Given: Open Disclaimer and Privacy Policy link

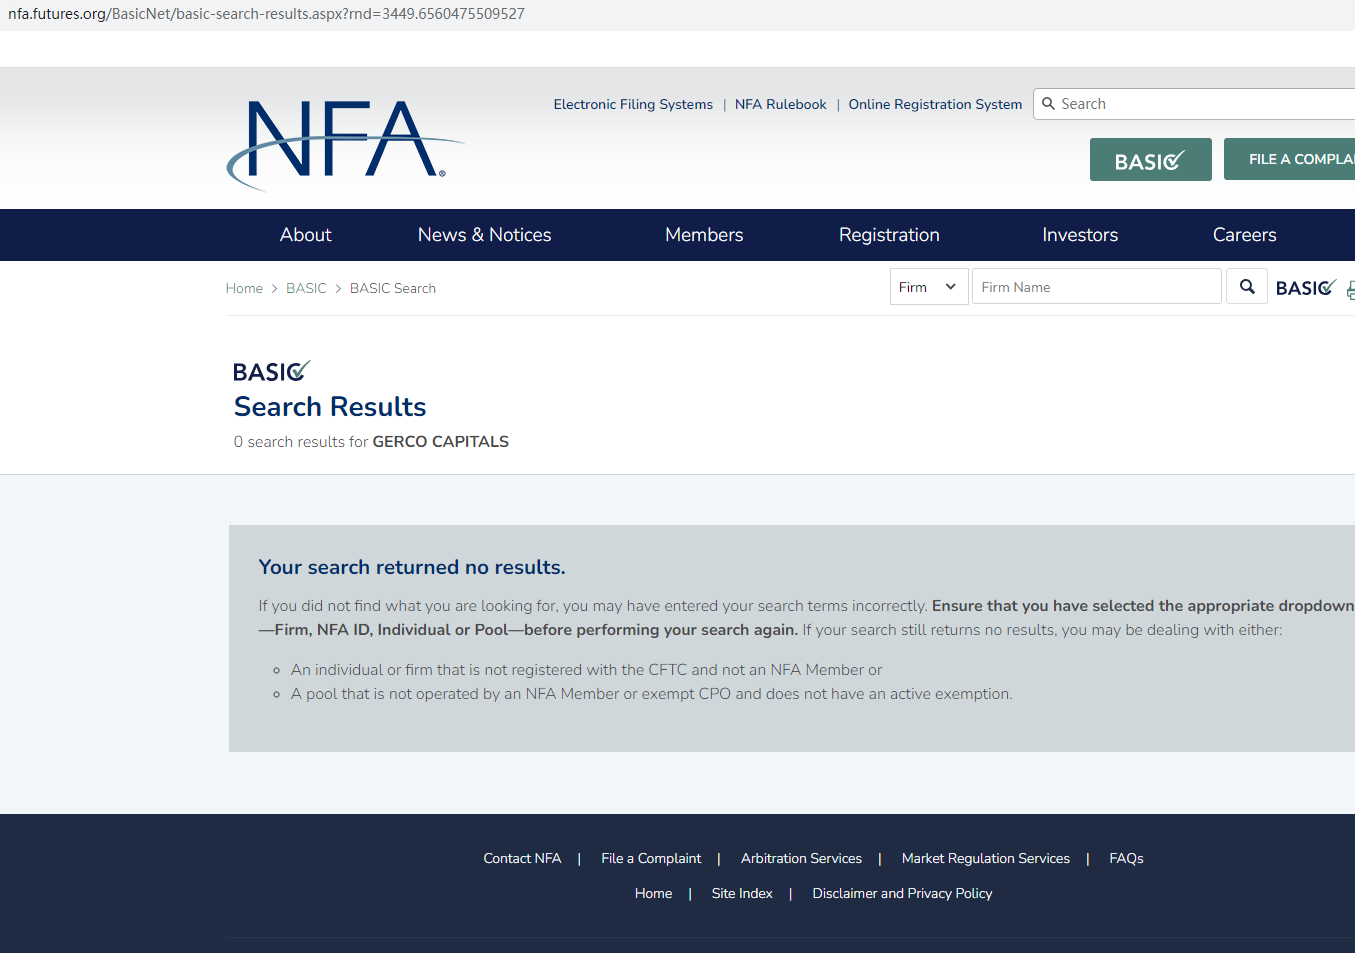Looking at the screenshot, I should (x=902, y=893).
